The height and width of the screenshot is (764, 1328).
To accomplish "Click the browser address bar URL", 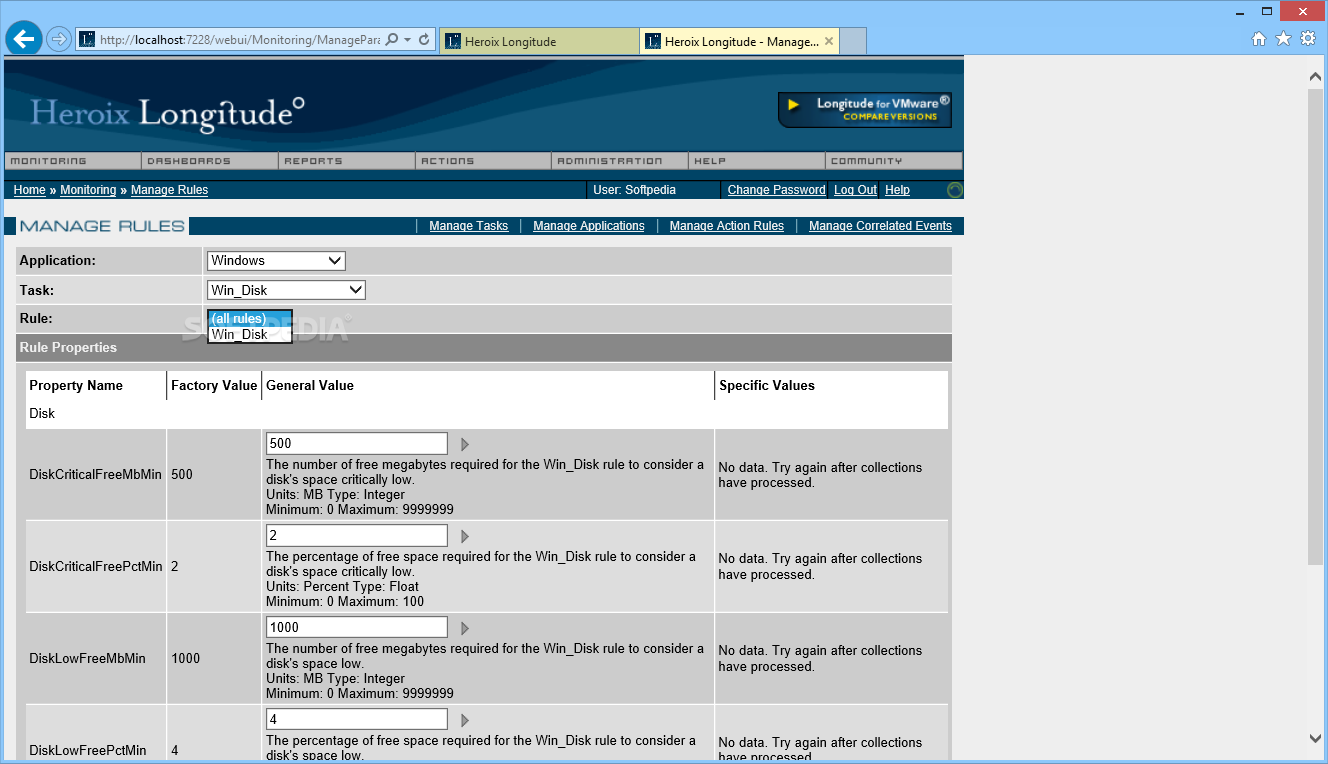I will [x=239, y=40].
